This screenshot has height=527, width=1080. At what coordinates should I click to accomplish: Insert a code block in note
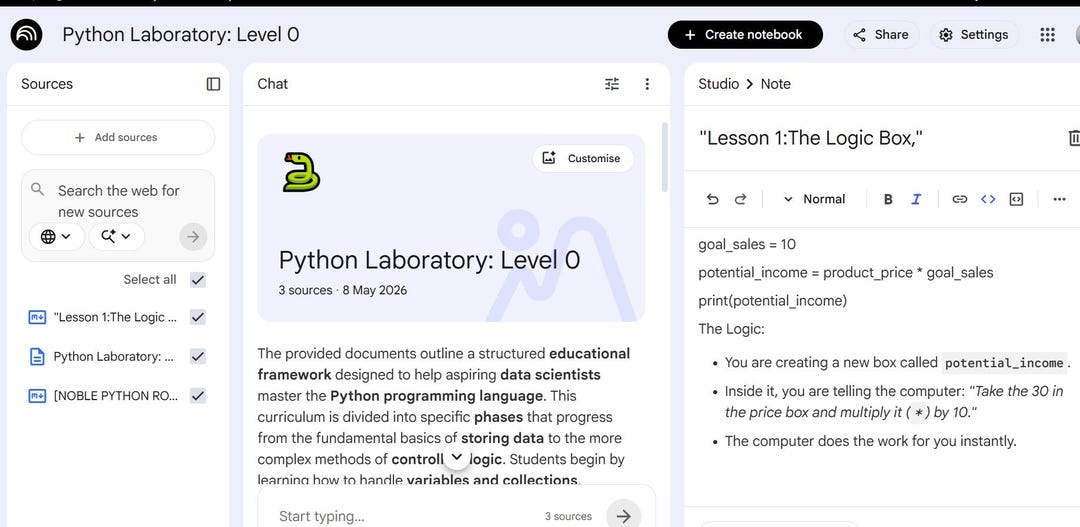[x=1016, y=199]
